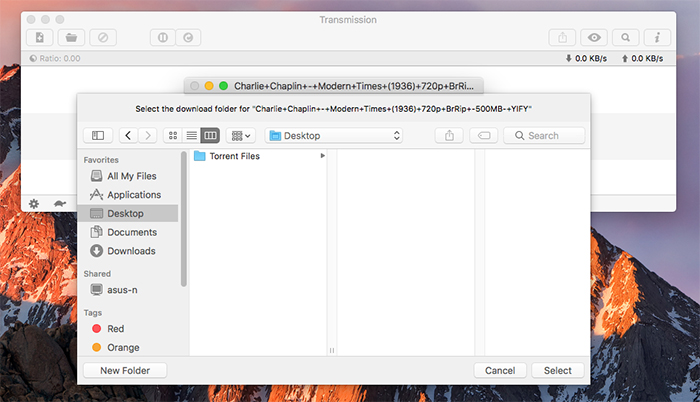Viewport: 700px width, 402px height.
Task: Select asus-n shared computer
Action: click(x=128, y=290)
